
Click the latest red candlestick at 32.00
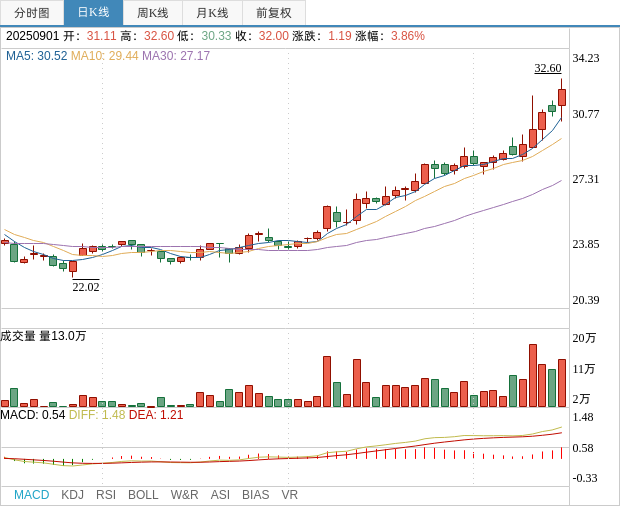point(562,98)
